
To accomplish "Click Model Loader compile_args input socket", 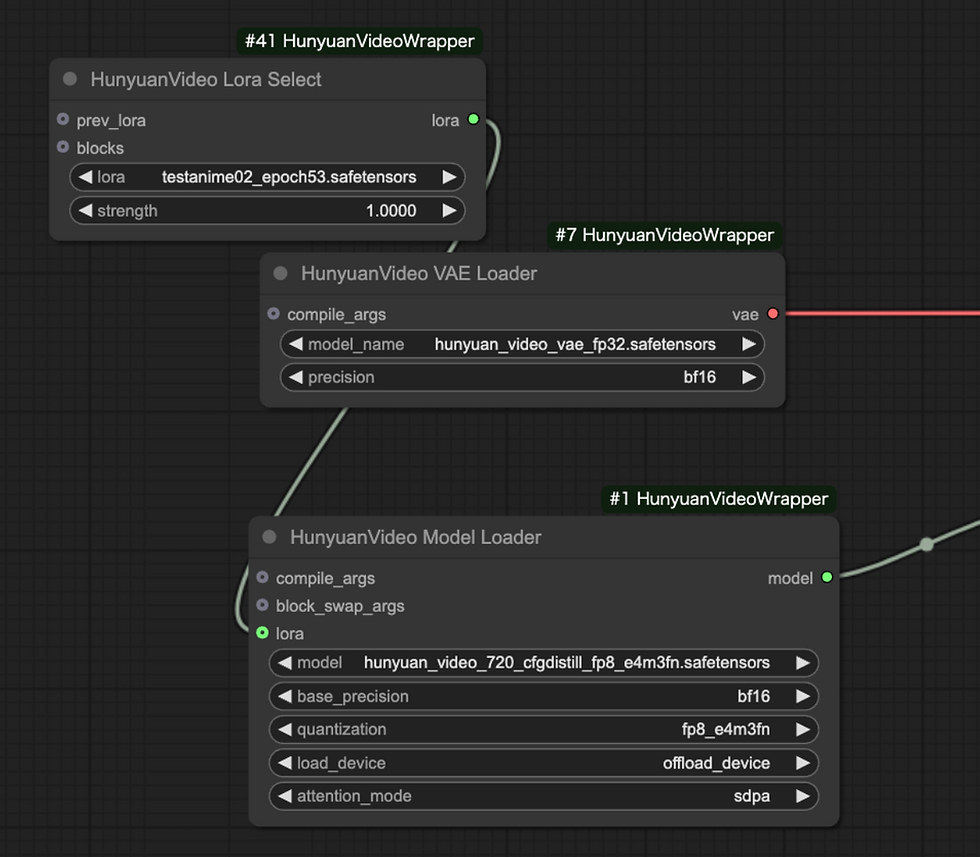I will (262, 577).
